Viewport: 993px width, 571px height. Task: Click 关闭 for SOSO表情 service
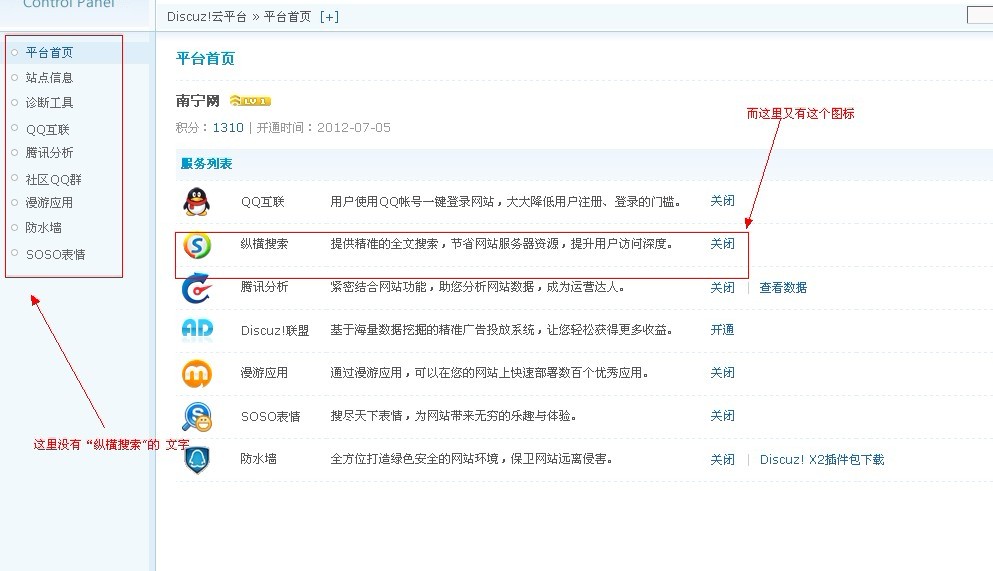[722, 416]
